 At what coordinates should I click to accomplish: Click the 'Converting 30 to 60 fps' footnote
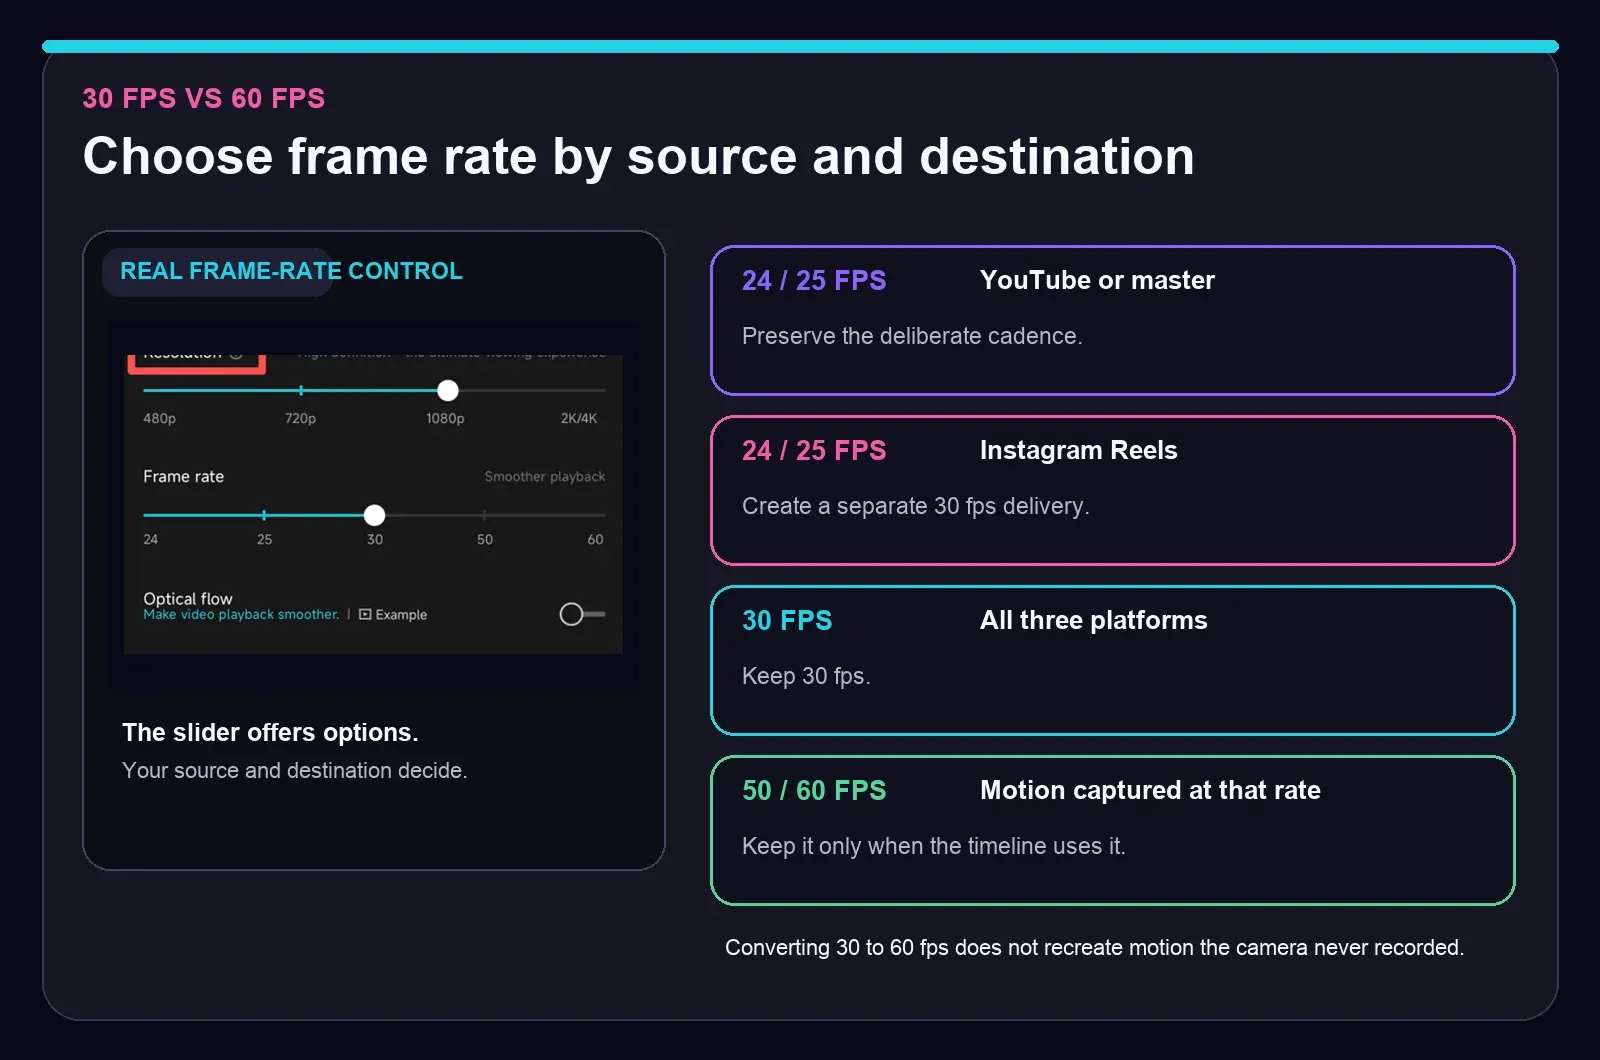coord(1094,947)
